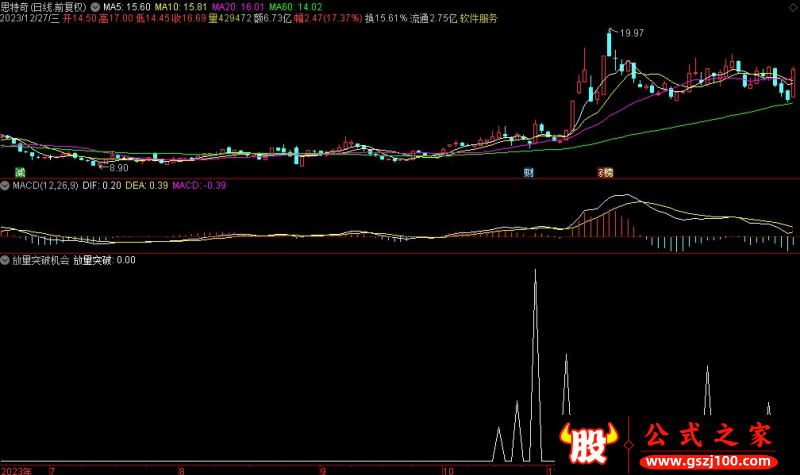Expand the 放量突破机会 indicator dropdown arrow
800x475 pixels.
(5, 260)
